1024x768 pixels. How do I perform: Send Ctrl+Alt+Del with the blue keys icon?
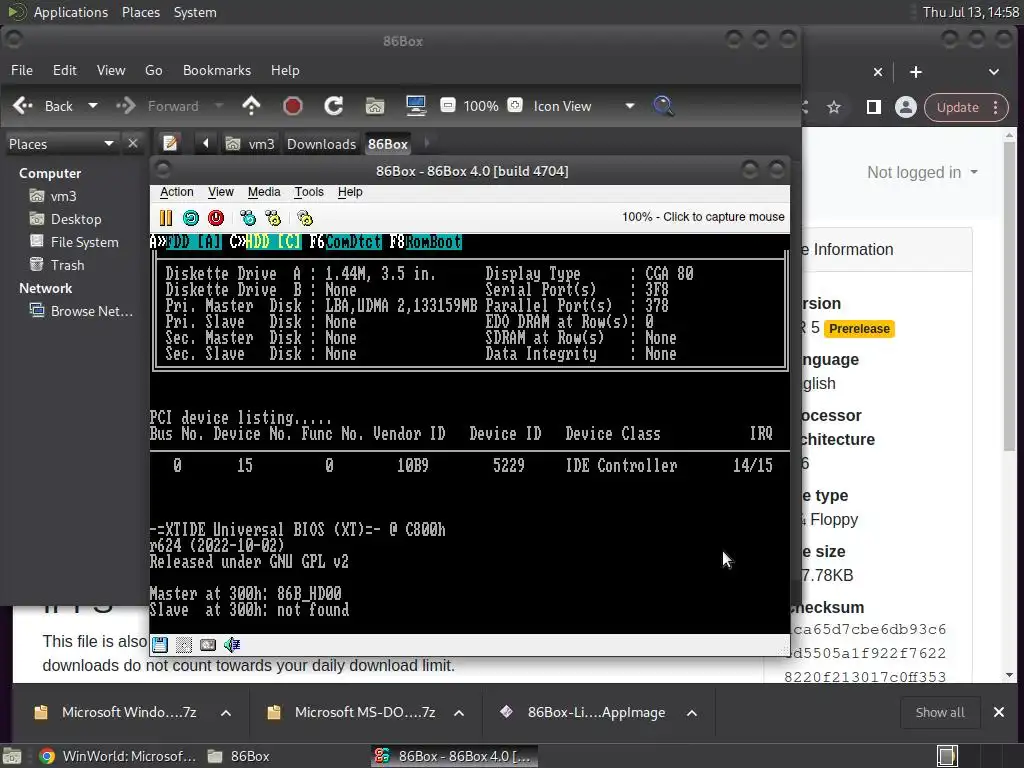click(248, 218)
